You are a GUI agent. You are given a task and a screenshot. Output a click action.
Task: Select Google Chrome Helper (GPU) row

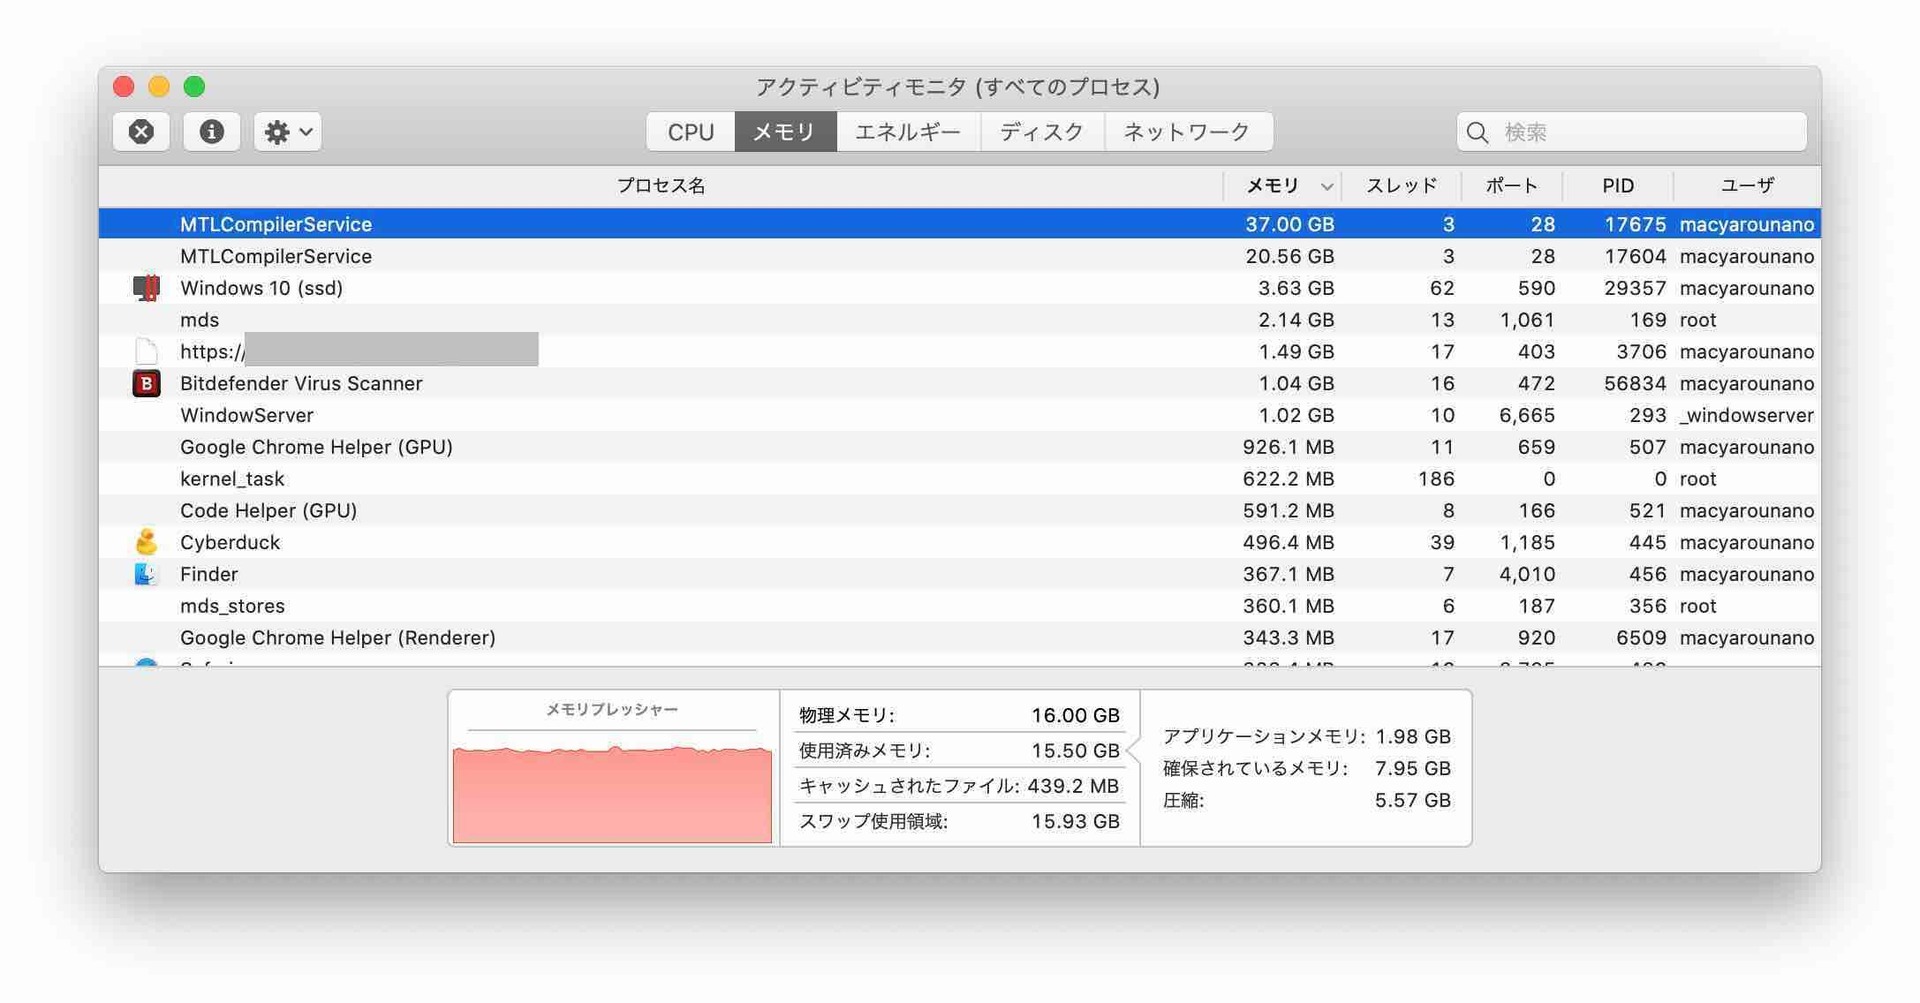960,447
